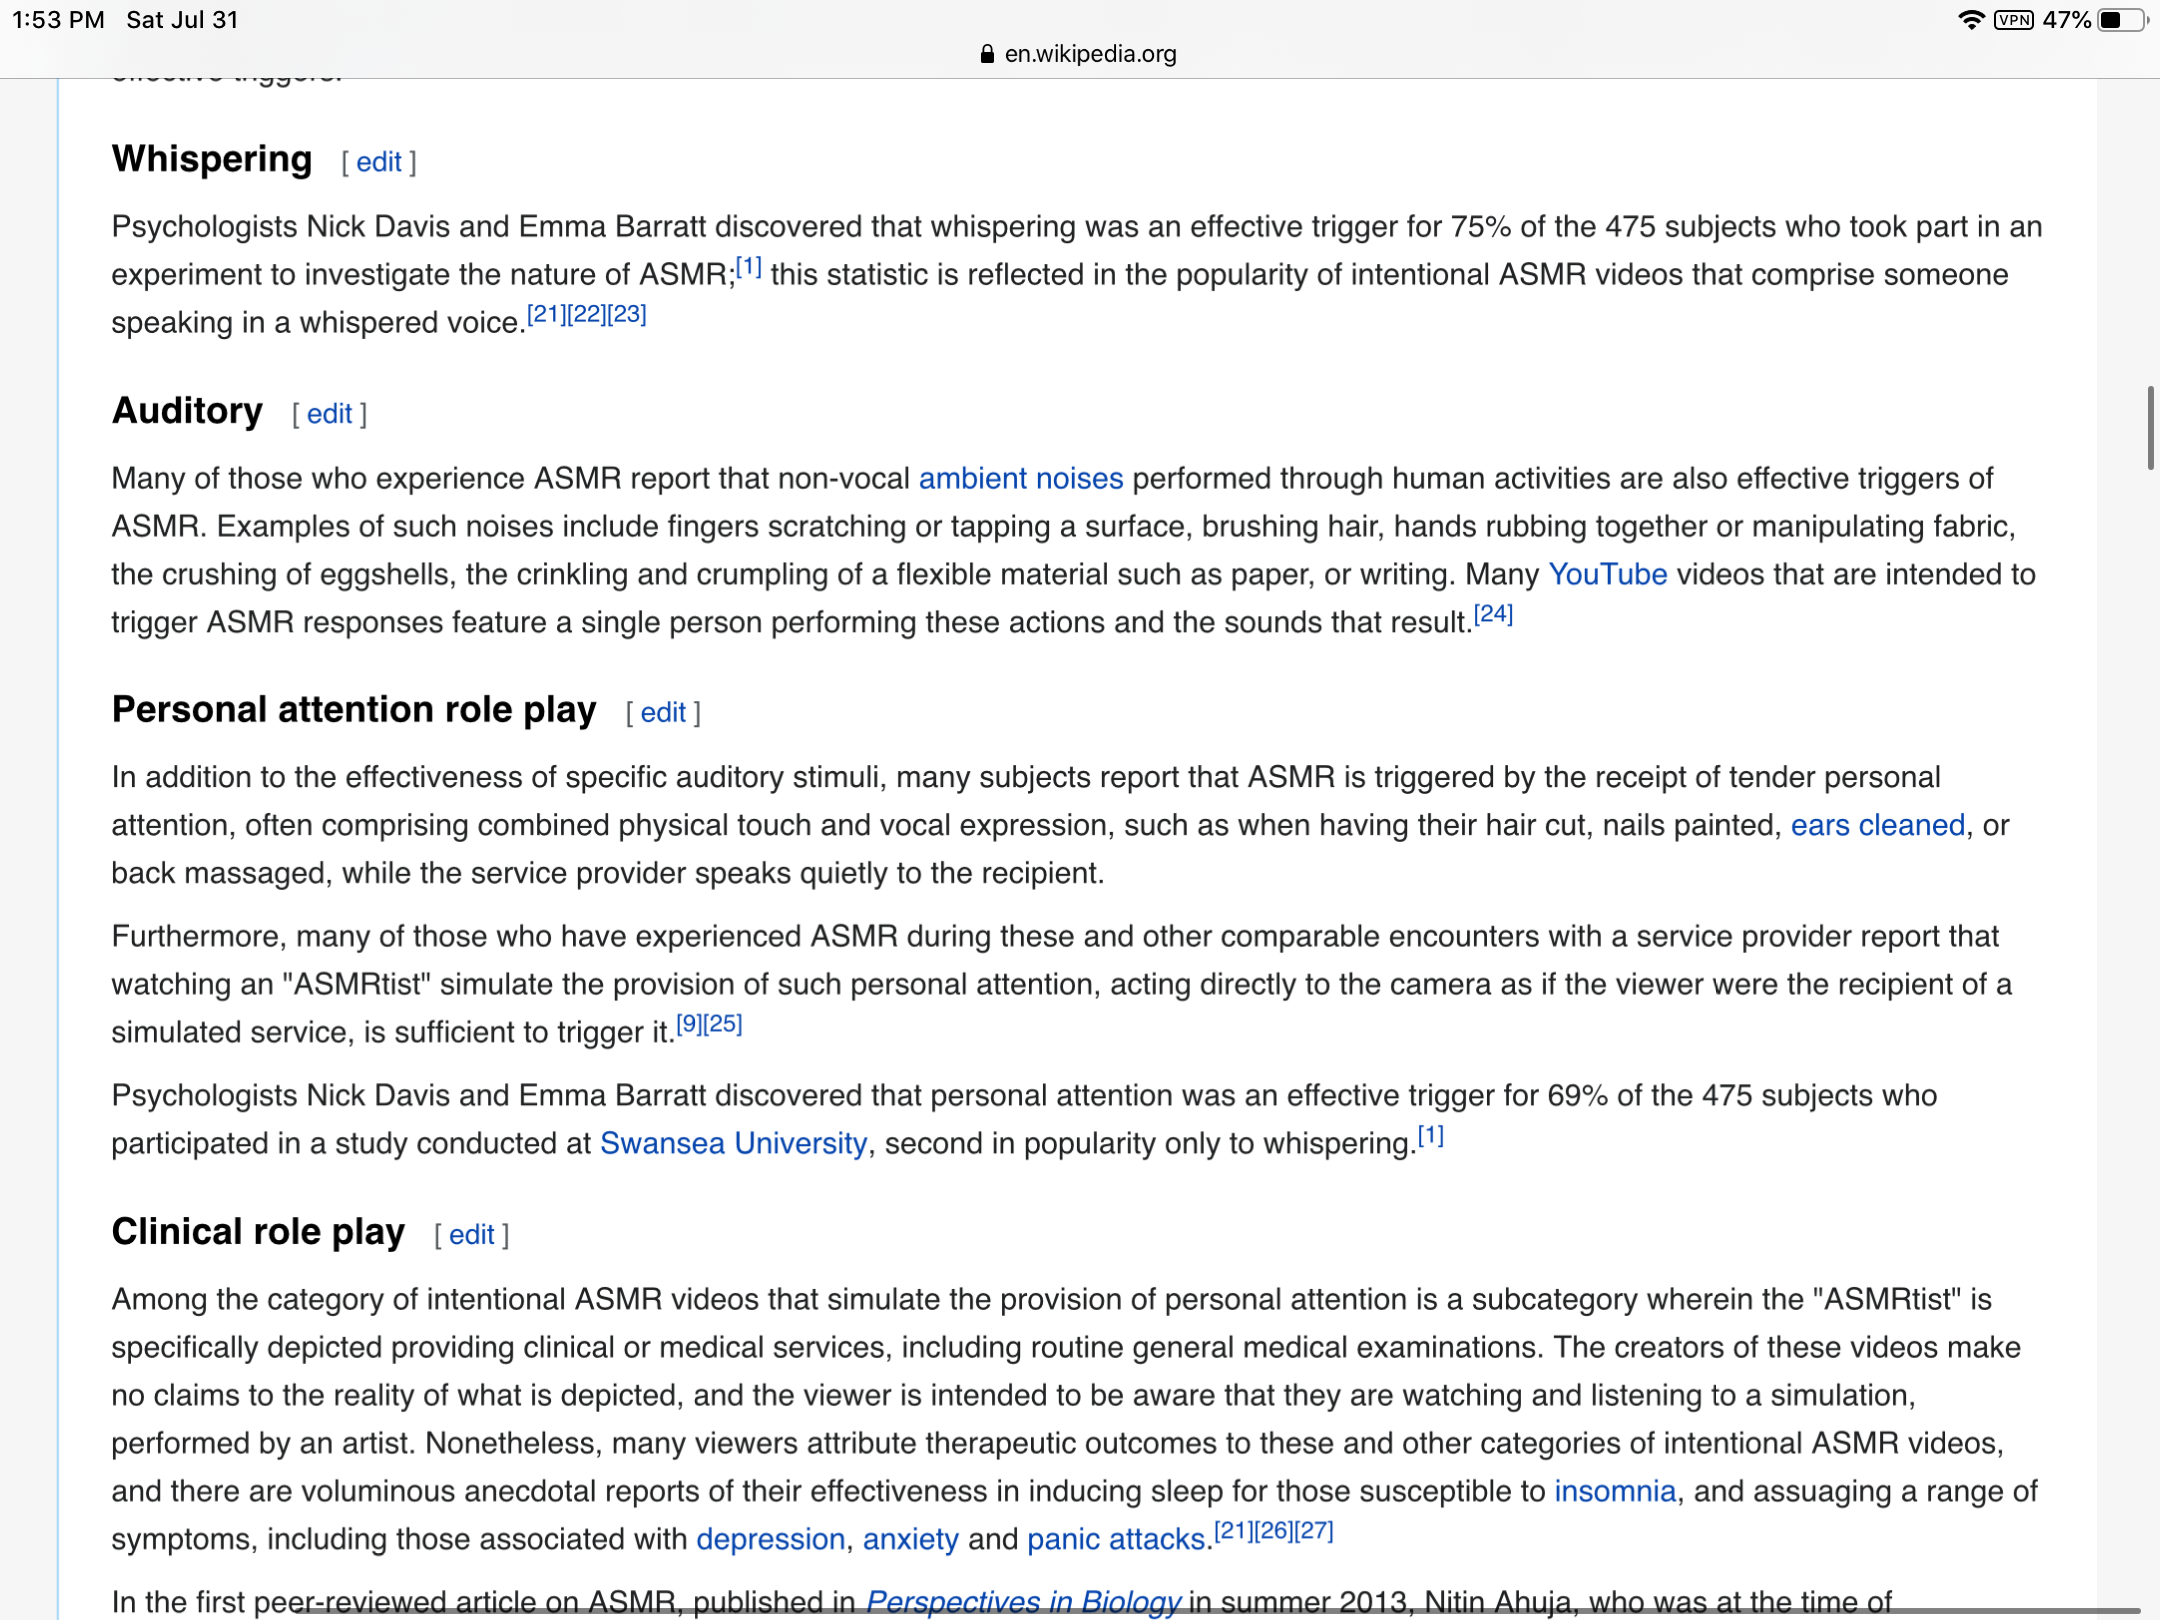Edit the Clinical role play section
The width and height of the screenshot is (2160, 1620).
(472, 1235)
